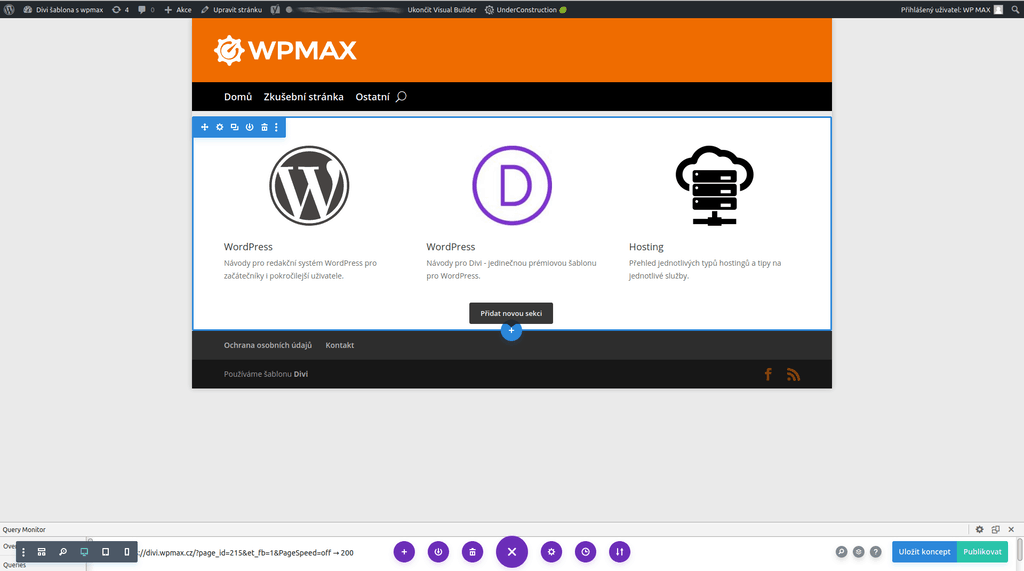Select the WordPress logo image module
Viewport: 1024px width, 571px height.
coord(309,186)
